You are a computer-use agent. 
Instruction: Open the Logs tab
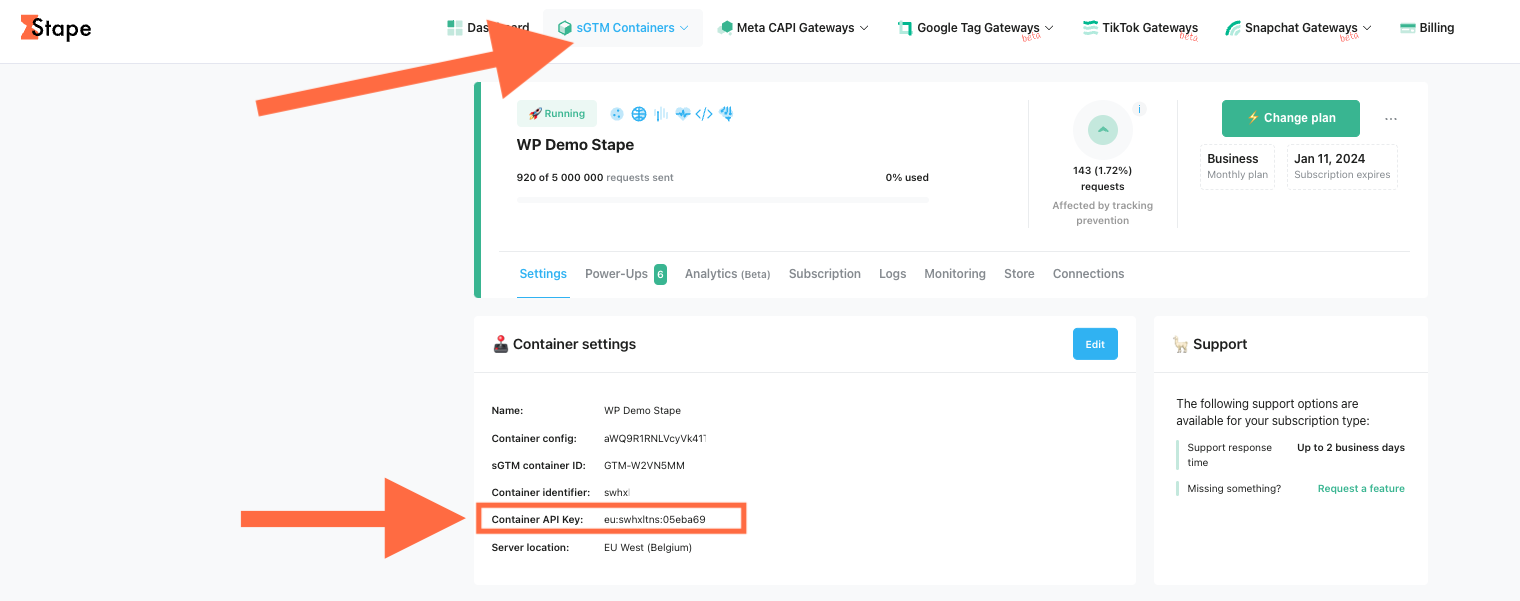point(893,274)
